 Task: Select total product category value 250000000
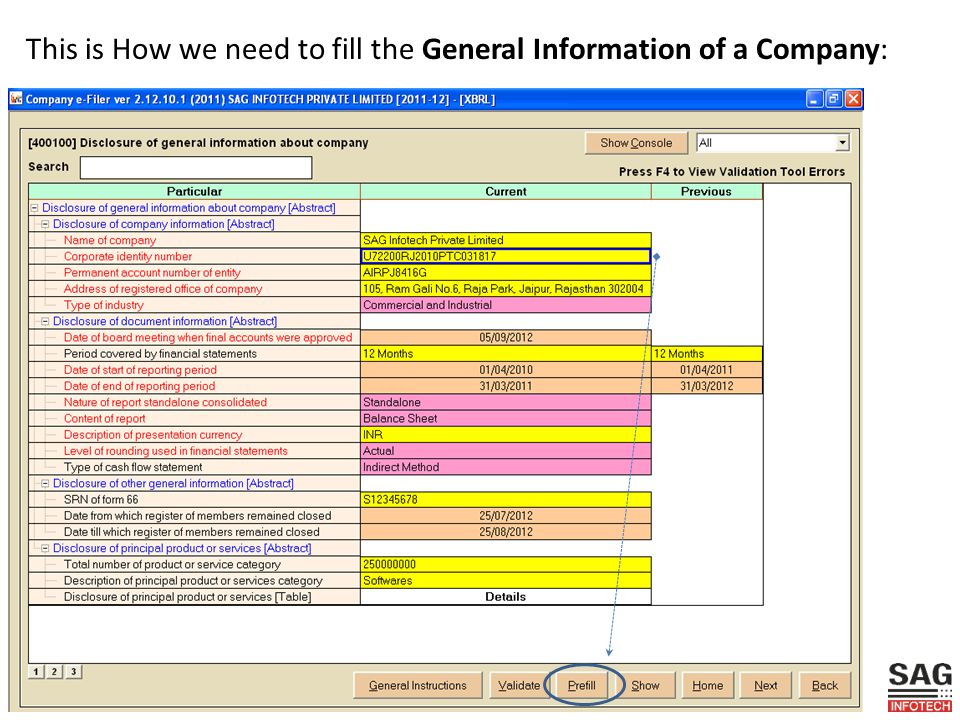point(506,564)
